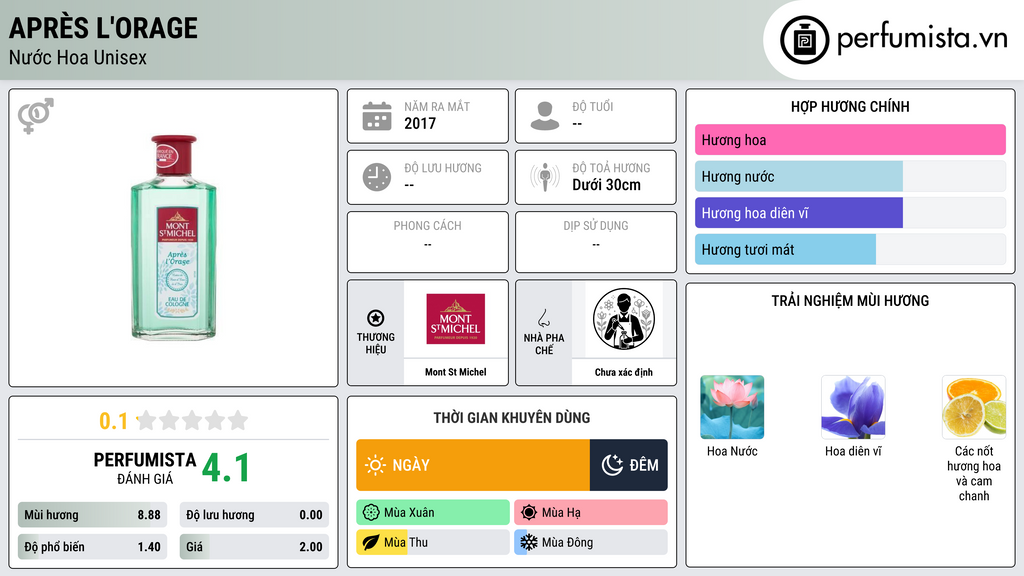The width and height of the screenshot is (1024, 576).
Task: Click the perfumista.vn bottle logo icon
Action: coord(804,40)
